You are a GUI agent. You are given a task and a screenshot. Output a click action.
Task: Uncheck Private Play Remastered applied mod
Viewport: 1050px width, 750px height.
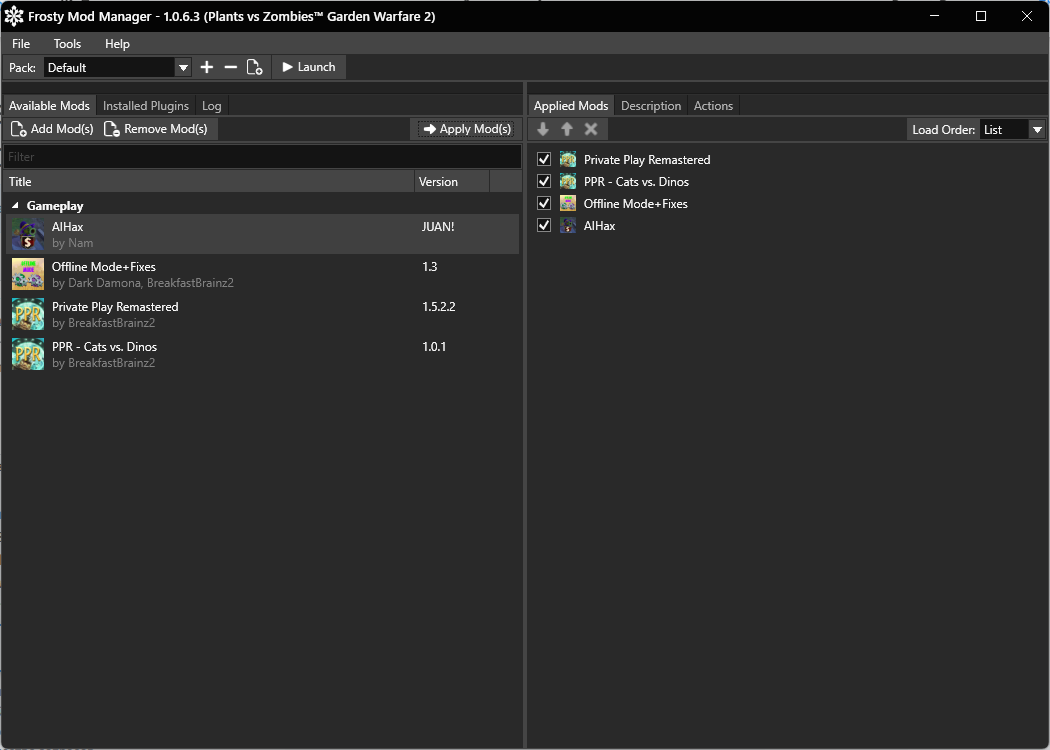pos(544,159)
